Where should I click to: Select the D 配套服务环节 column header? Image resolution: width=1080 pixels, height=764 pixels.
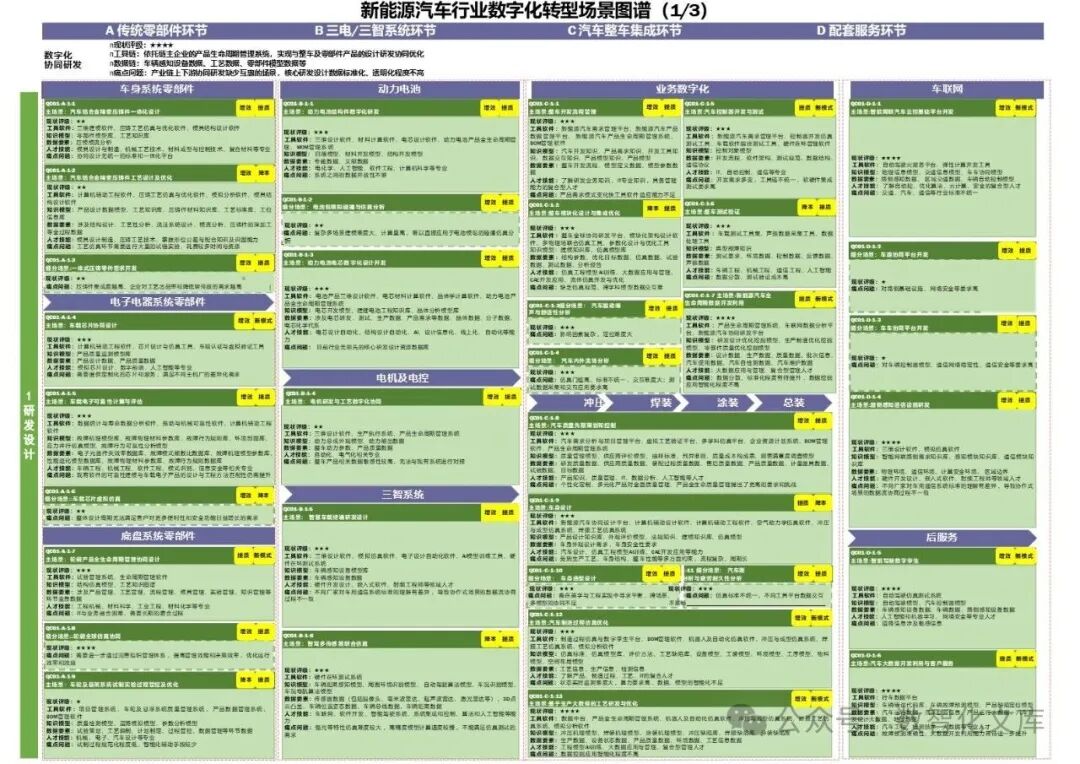point(861,31)
